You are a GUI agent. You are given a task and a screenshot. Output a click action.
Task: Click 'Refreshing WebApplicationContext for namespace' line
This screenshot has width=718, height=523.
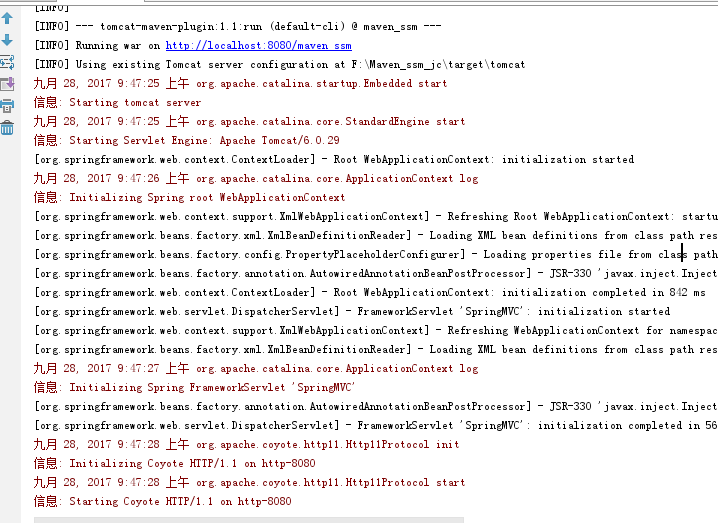[x=376, y=331]
